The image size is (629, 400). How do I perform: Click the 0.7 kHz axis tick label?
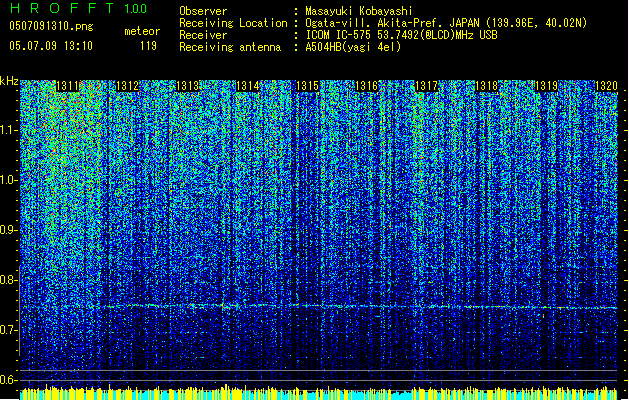point(8,330)
